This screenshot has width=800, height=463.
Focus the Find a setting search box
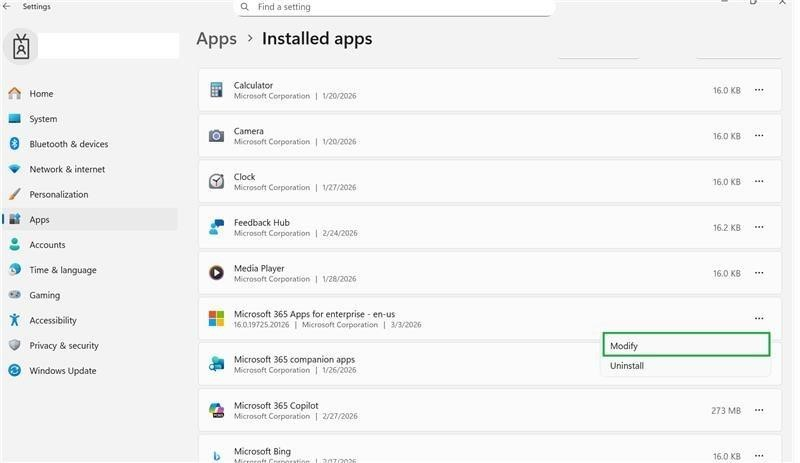pos(395,8)
